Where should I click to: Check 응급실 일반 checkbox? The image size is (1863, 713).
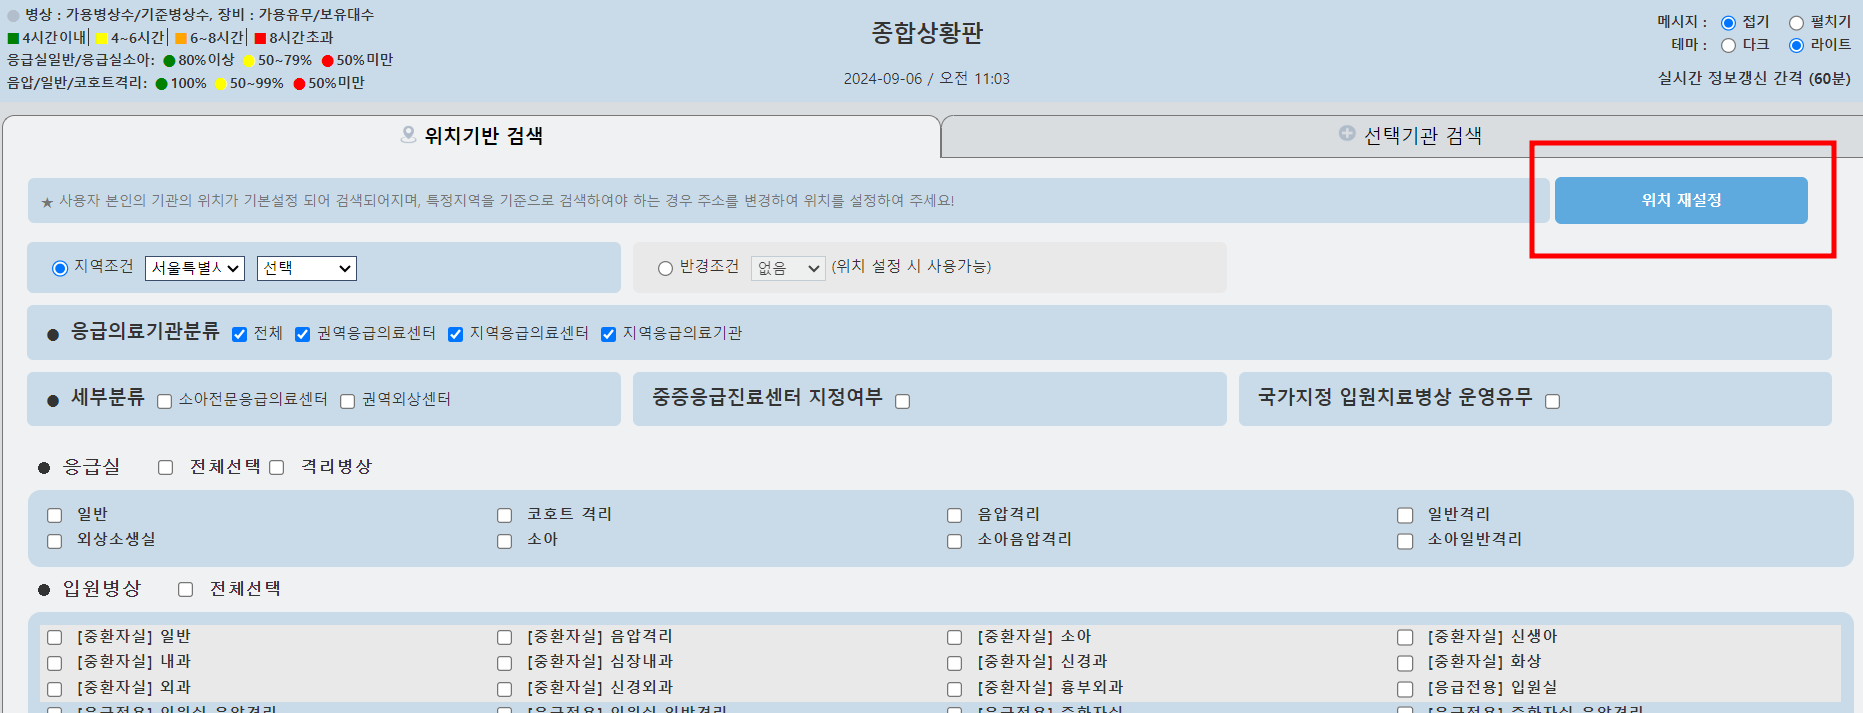pos(55,516)
